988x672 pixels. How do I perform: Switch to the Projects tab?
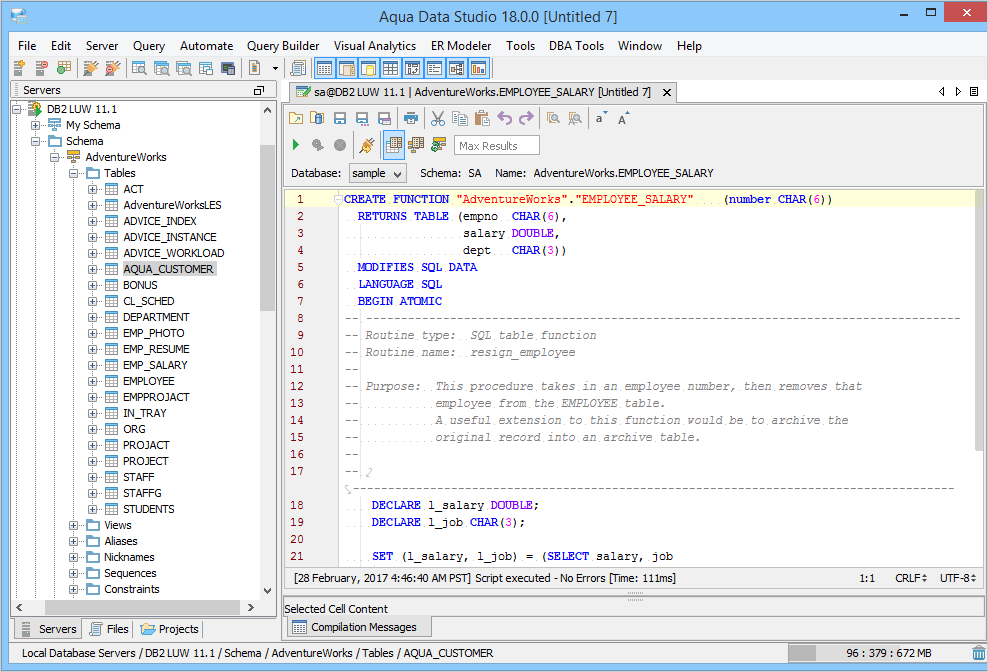pyautogui.click(x=170, y=629)
